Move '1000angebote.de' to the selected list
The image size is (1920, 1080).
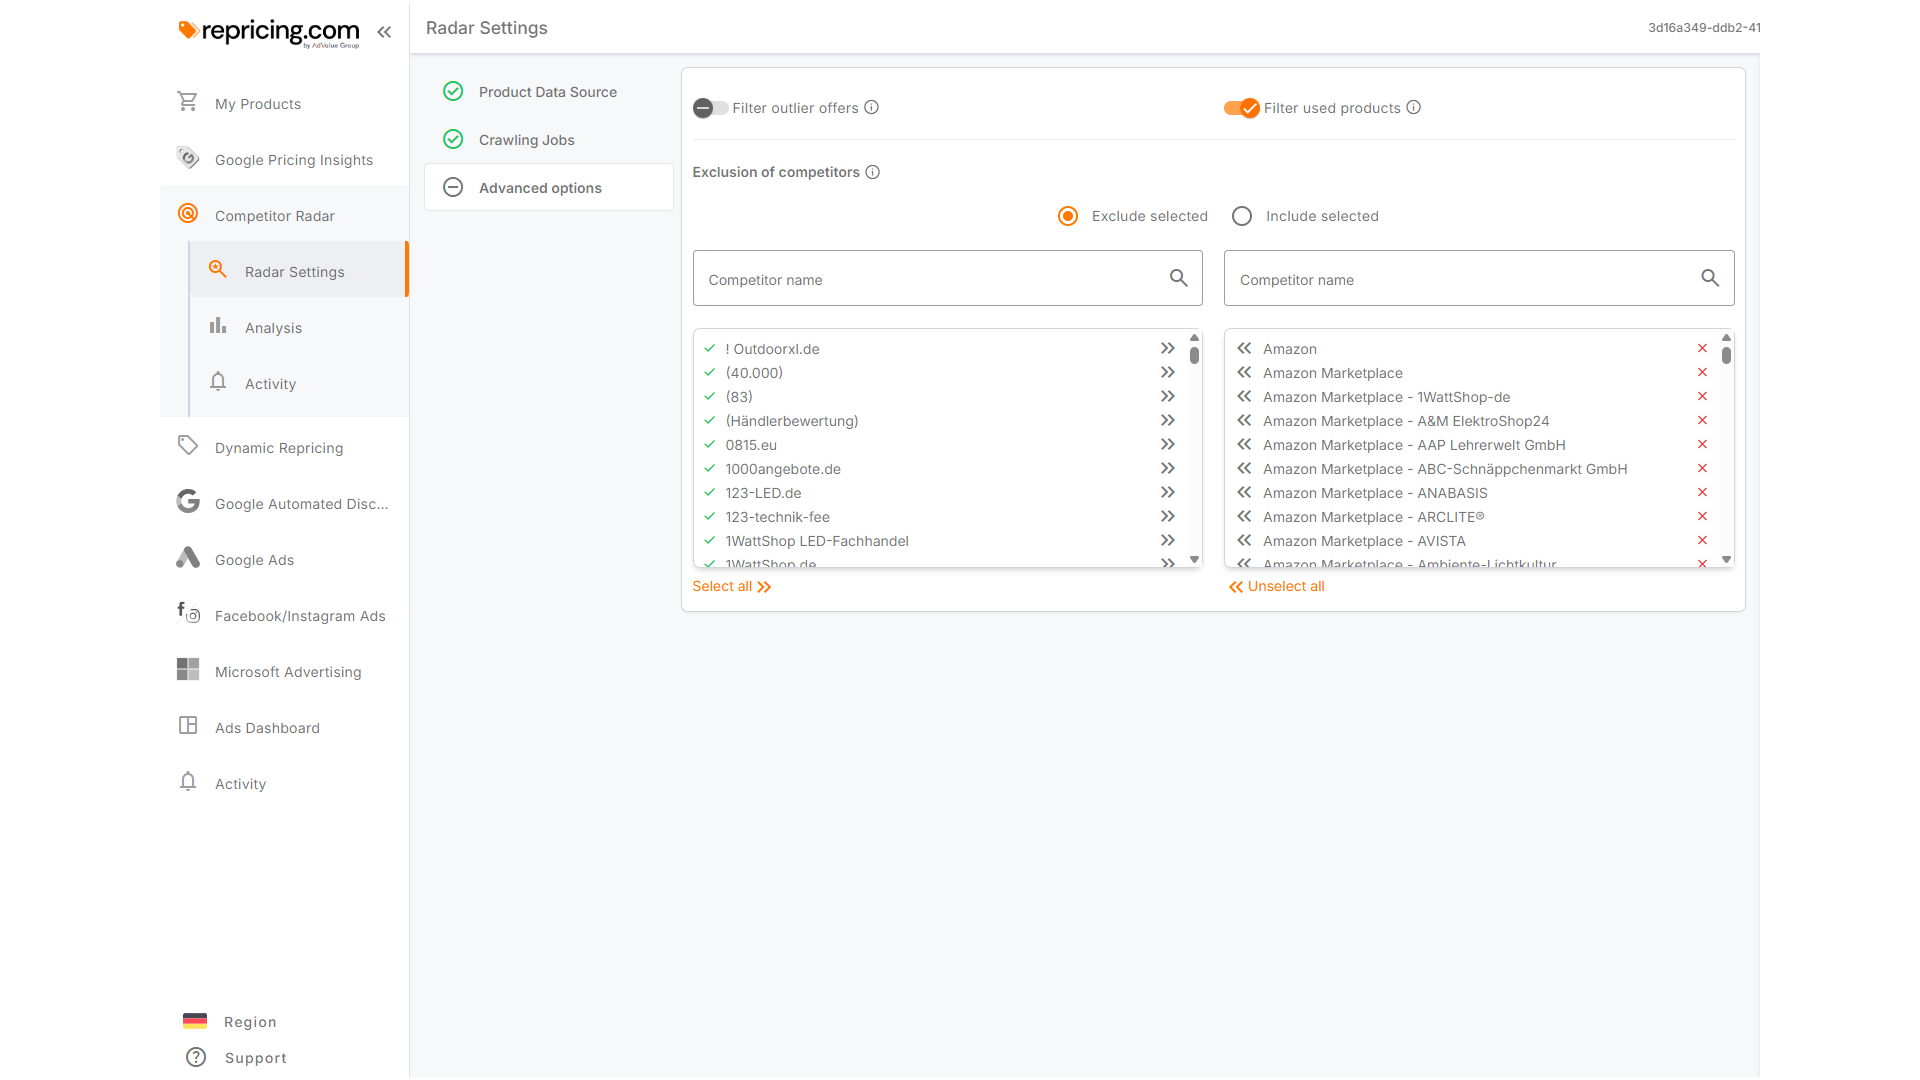coord(1168,468)
